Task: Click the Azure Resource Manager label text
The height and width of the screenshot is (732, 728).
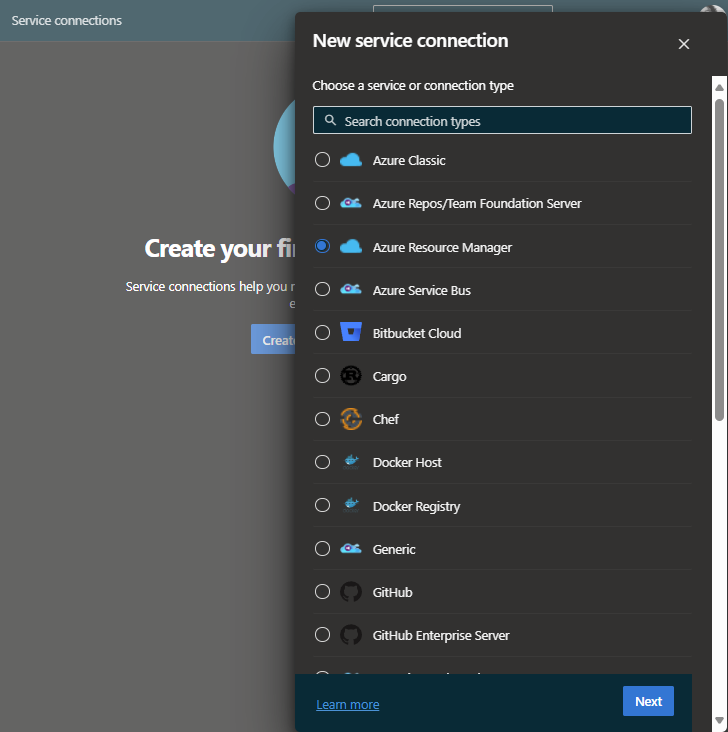Action: click(442, 247)
